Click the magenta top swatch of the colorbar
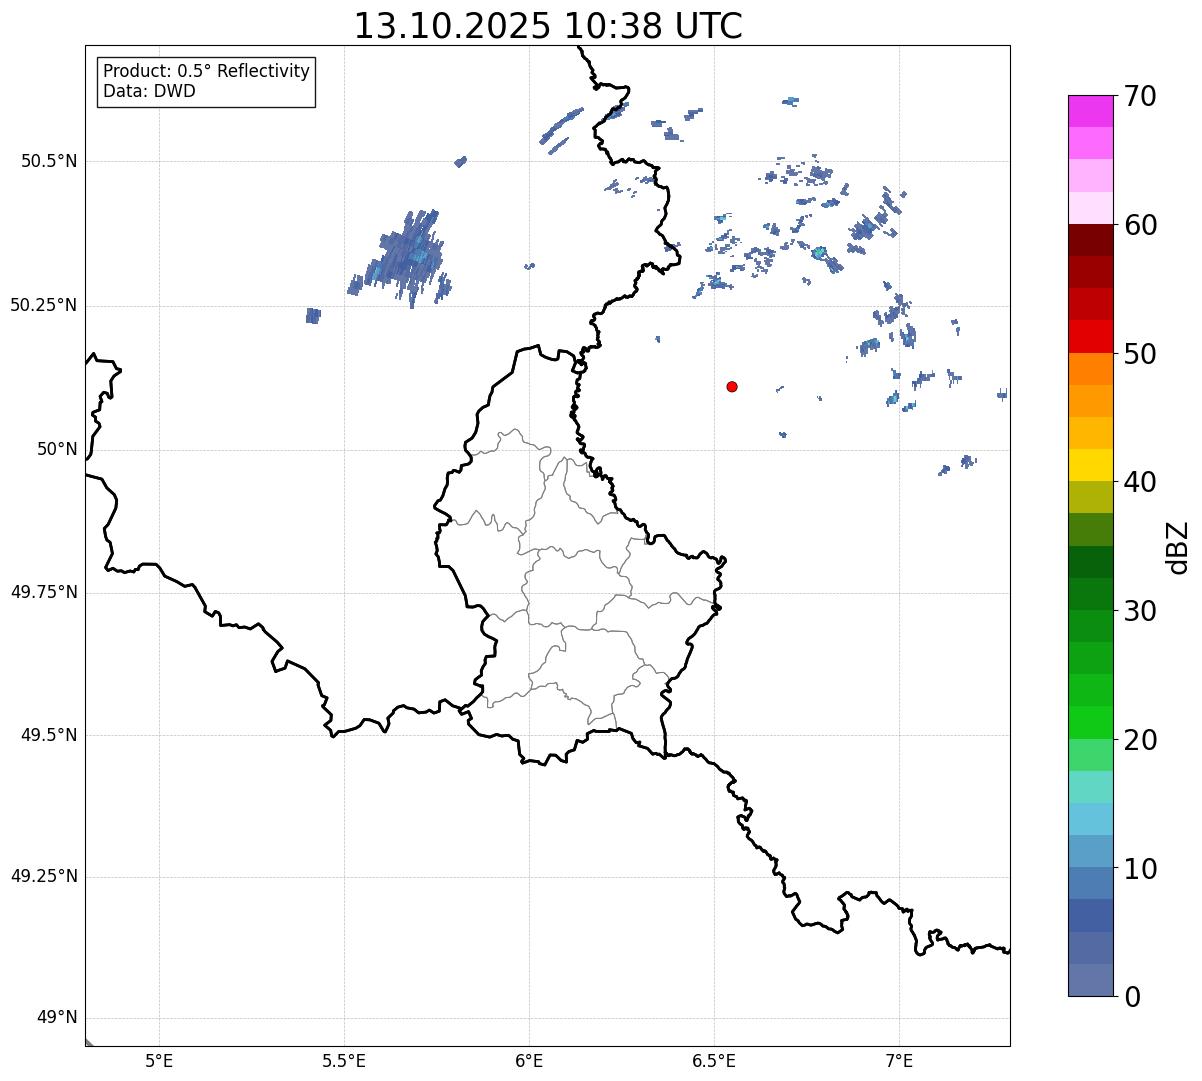1202x1081 pixels. [x=1091, y=111]
